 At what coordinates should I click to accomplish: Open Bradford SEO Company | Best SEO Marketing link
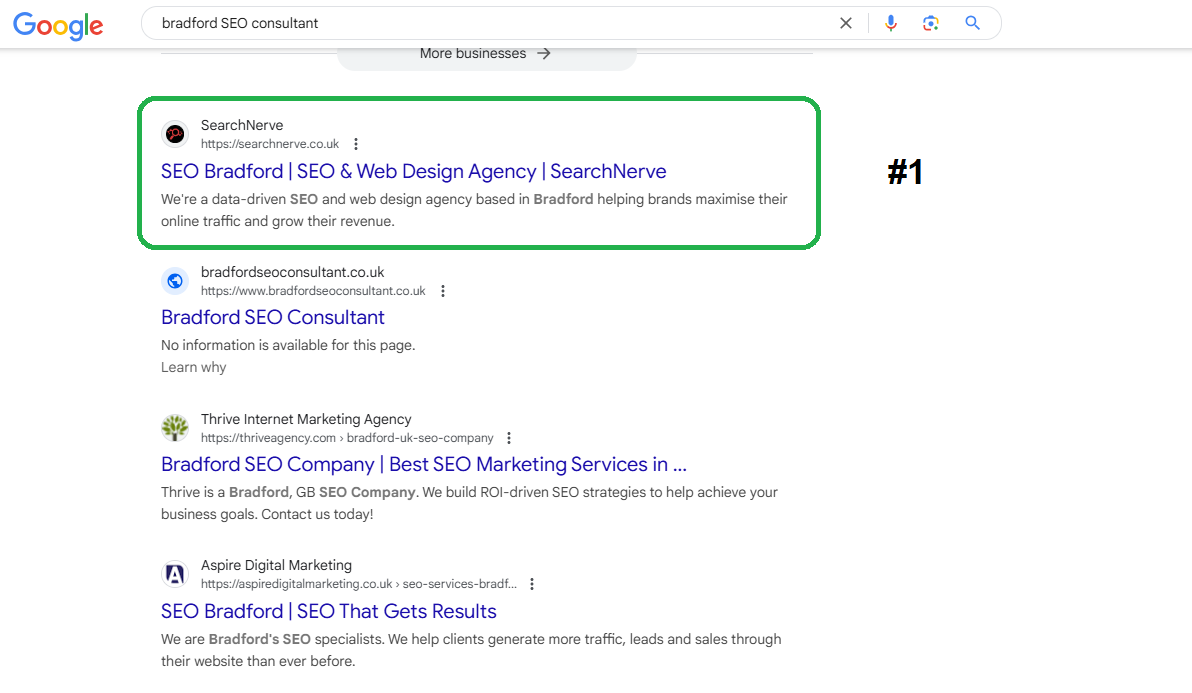coord(424,464)
